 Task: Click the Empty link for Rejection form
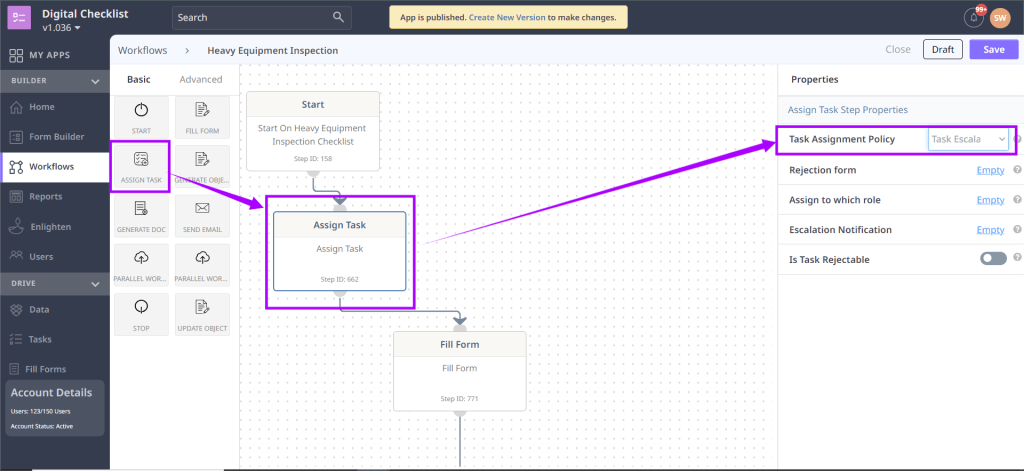point(990,170)
